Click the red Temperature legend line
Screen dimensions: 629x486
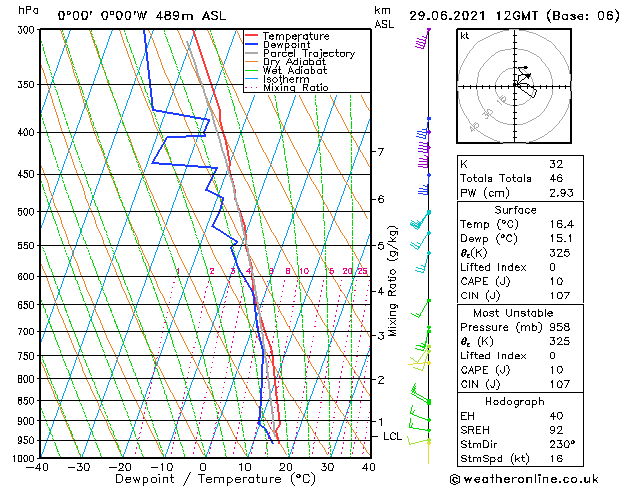pyautogui.click(x=252, y=36)
